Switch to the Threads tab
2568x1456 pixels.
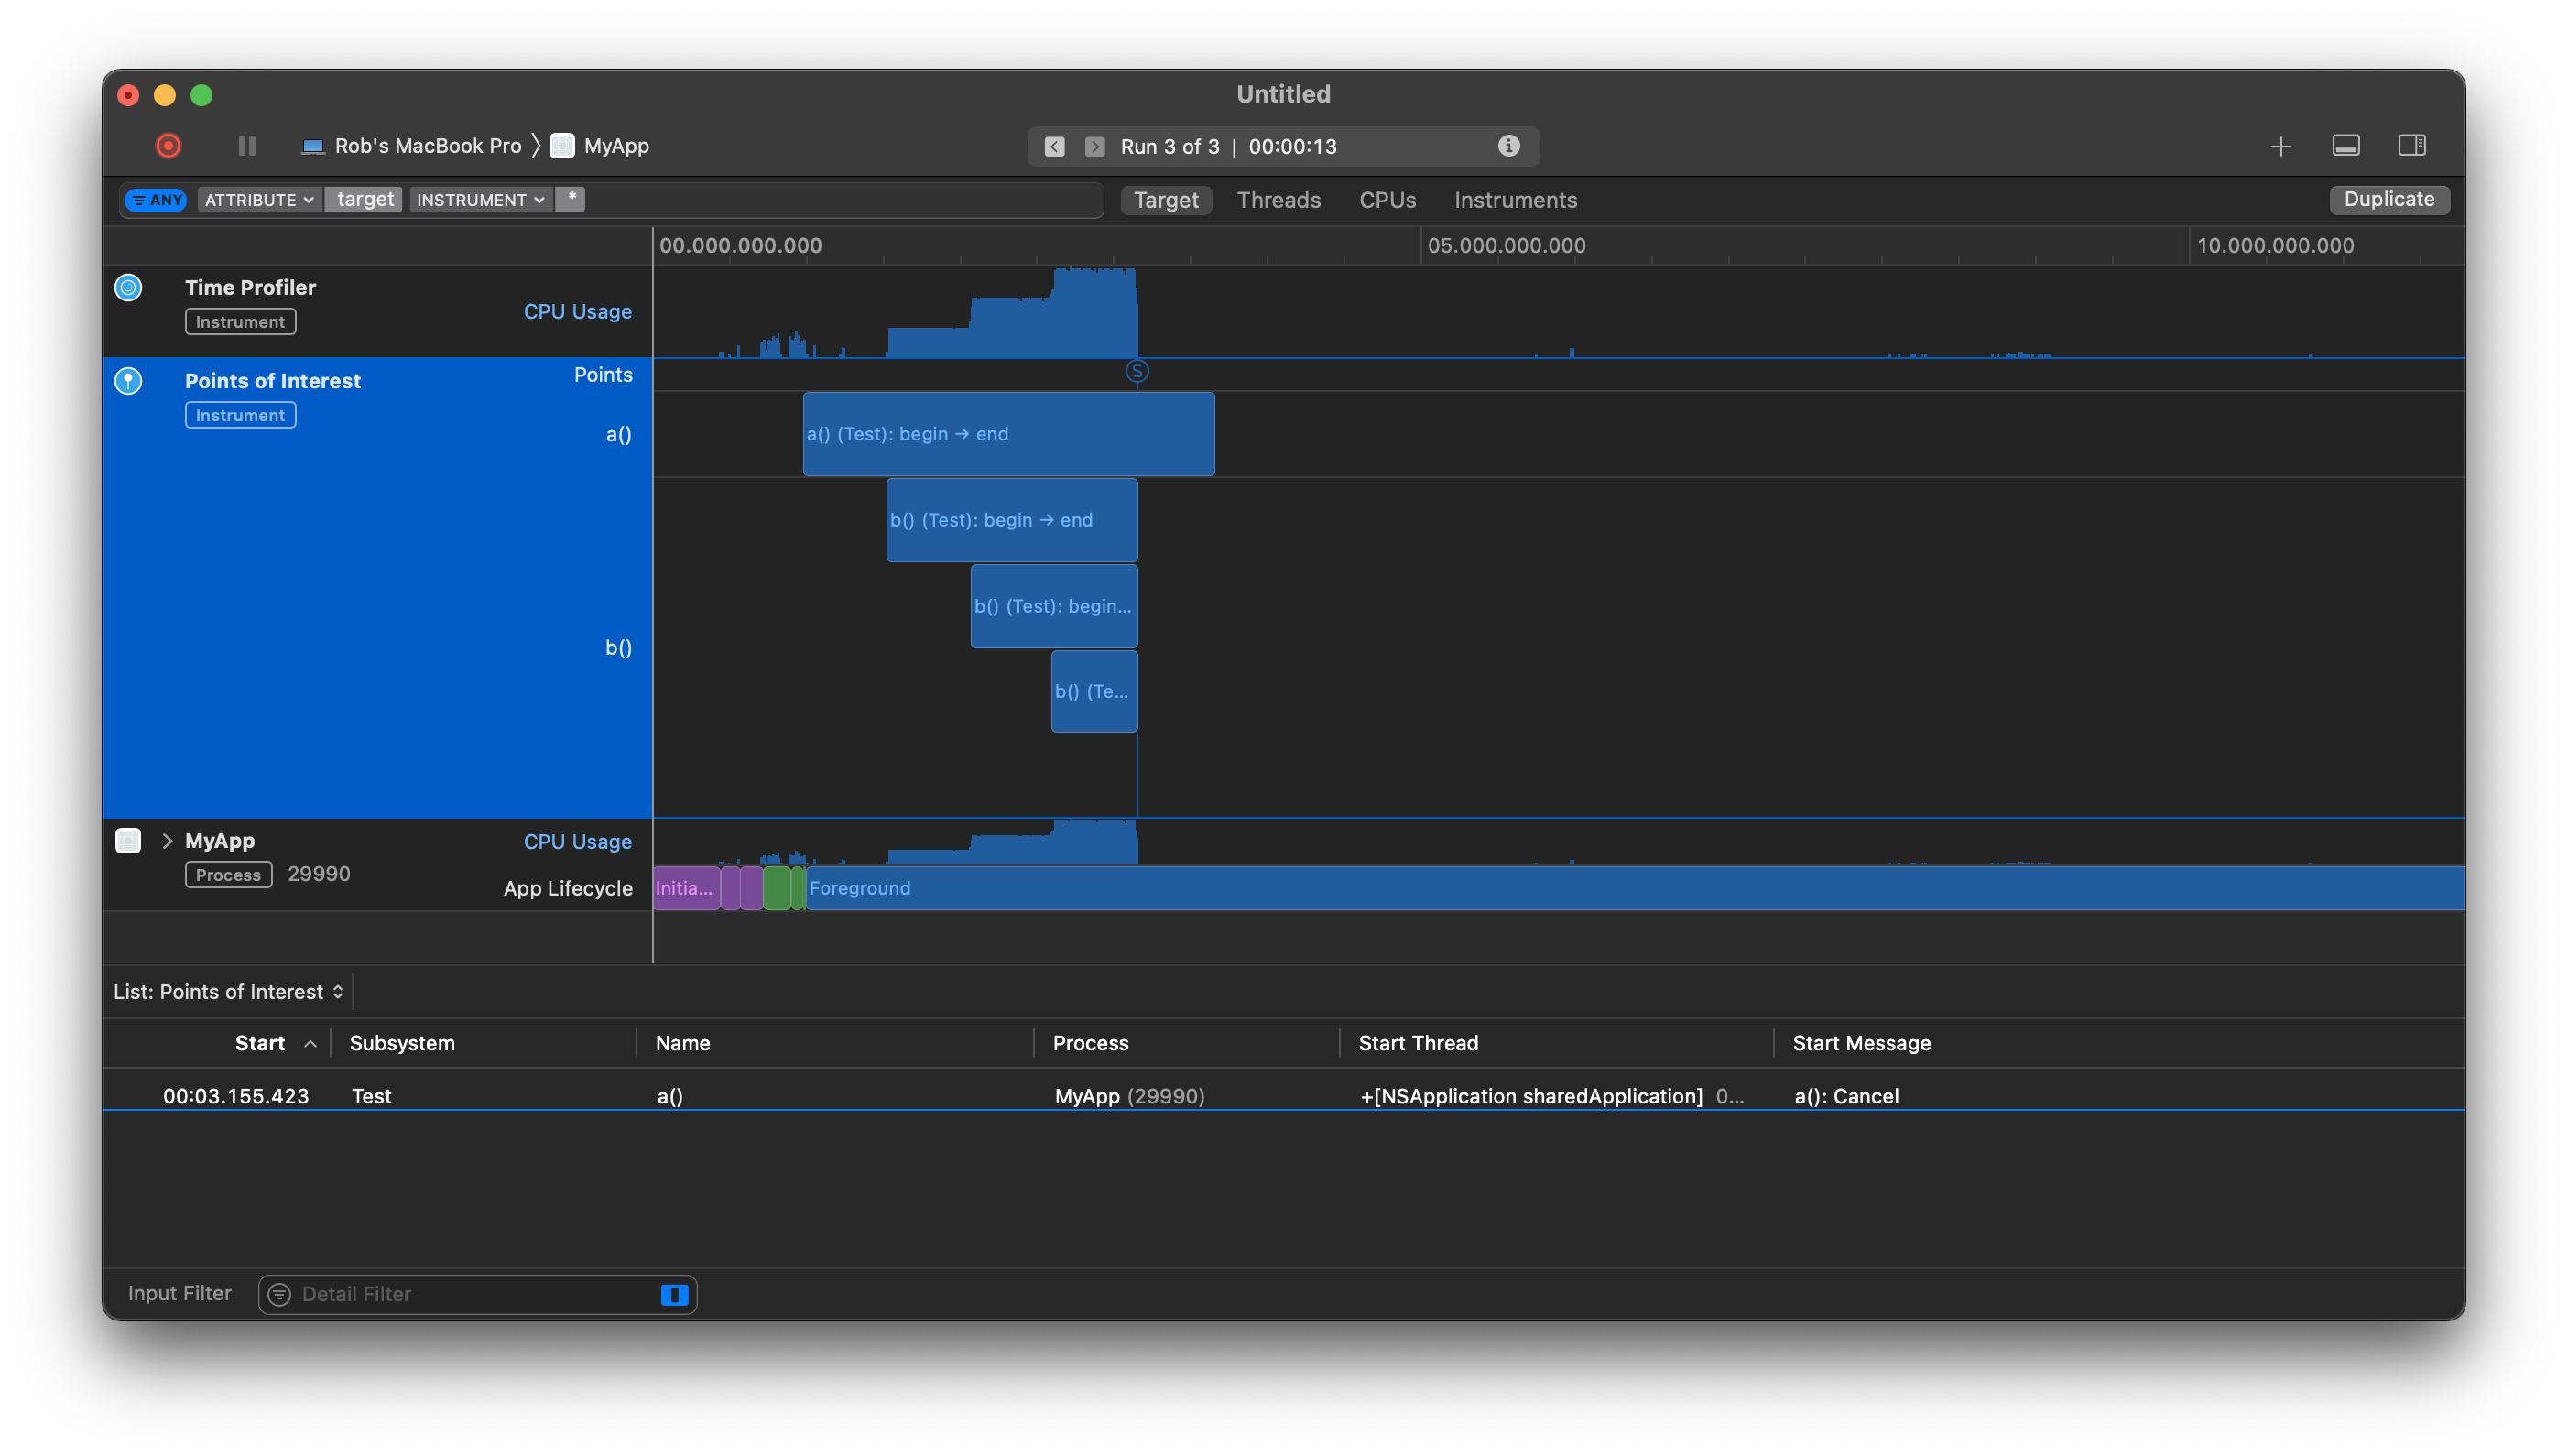pos(1278,200)
